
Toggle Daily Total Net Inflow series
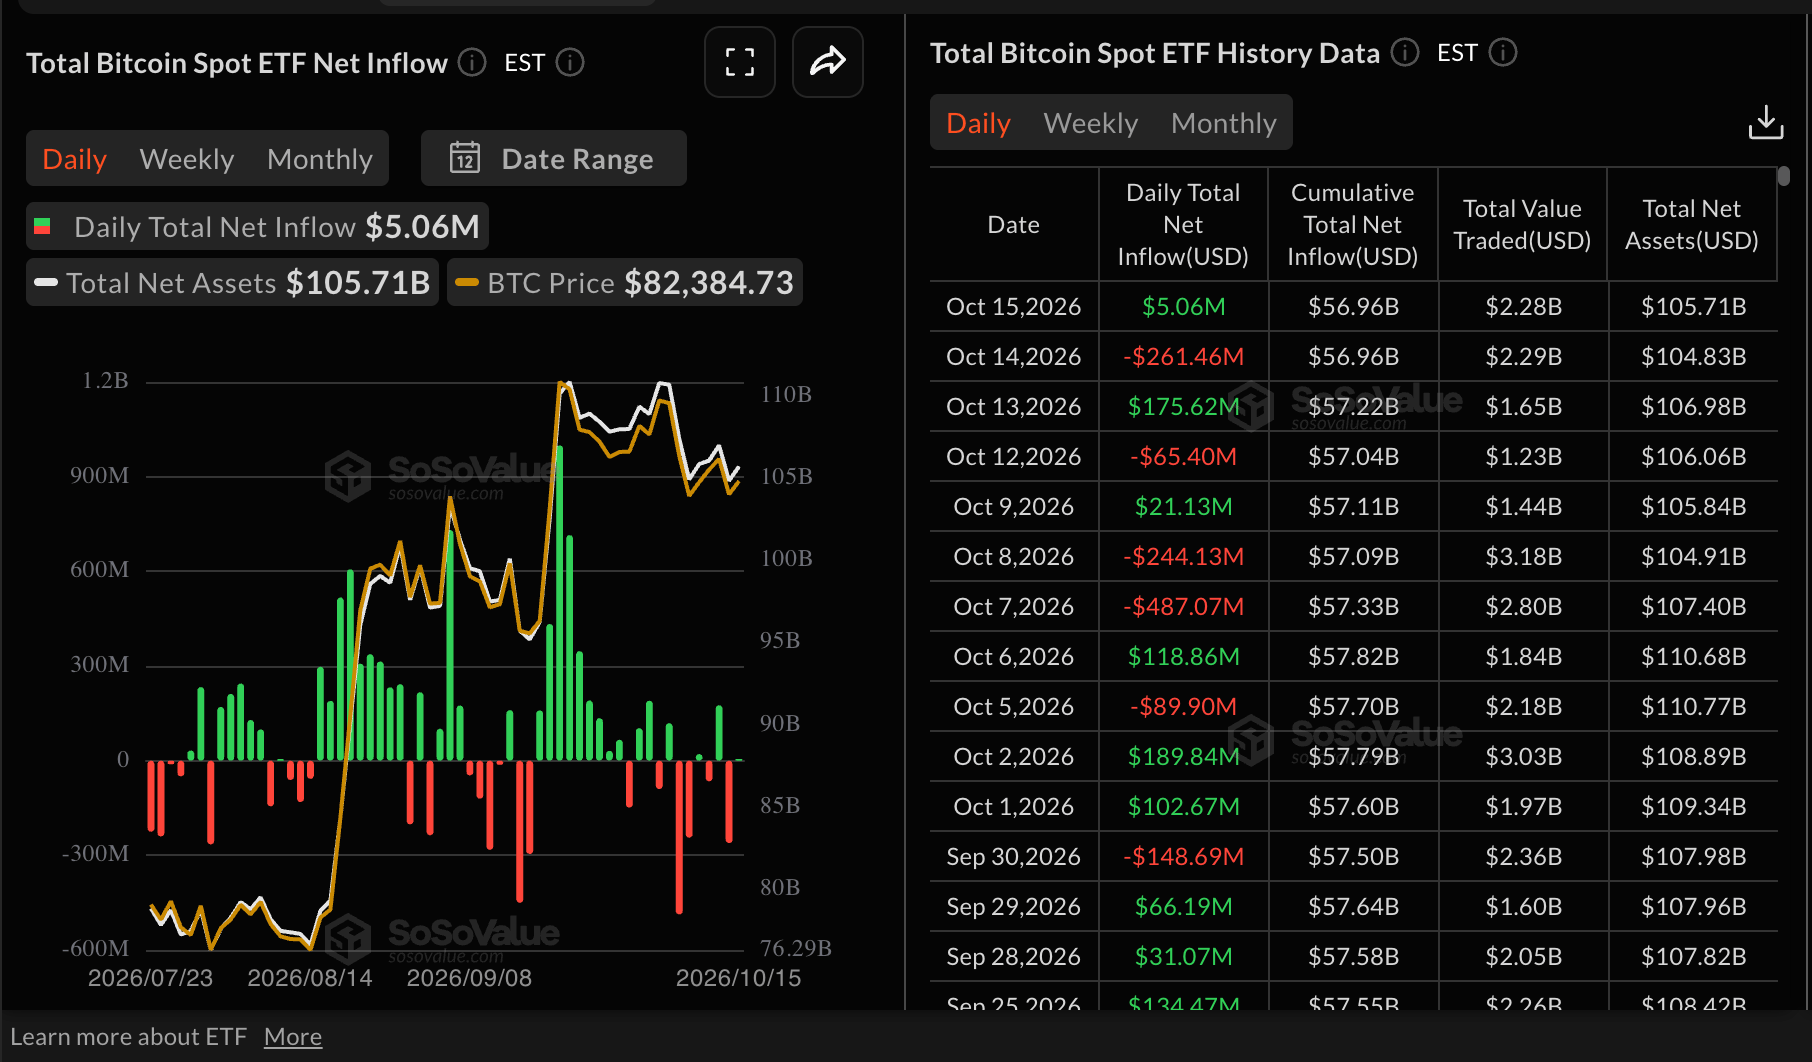(x=257, y=226)
